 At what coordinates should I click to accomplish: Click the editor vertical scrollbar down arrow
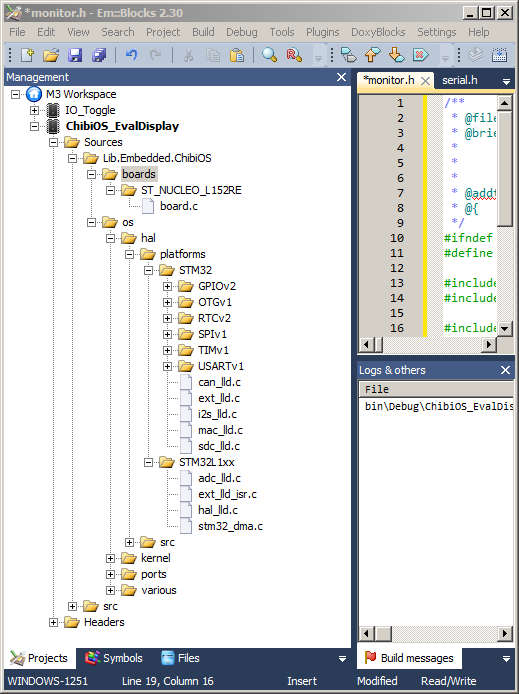coord(504,328)
